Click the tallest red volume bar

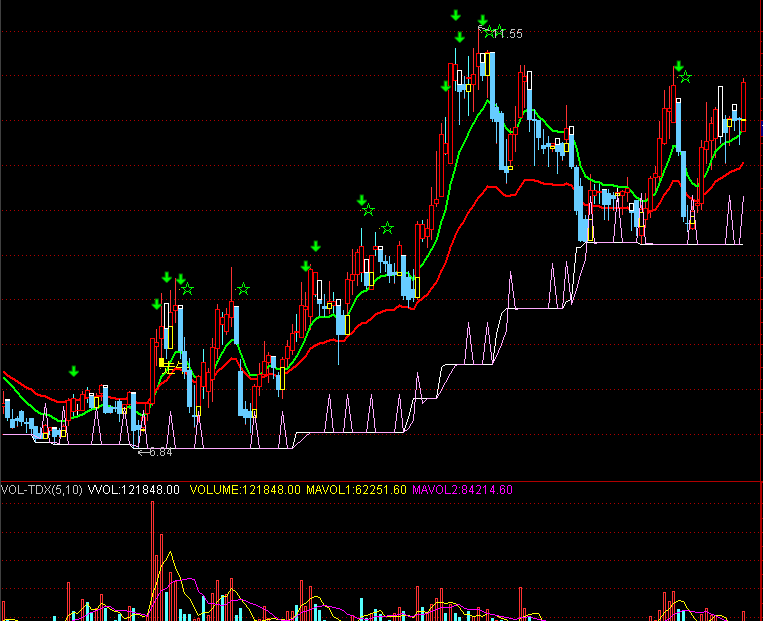tap(152, 560)
